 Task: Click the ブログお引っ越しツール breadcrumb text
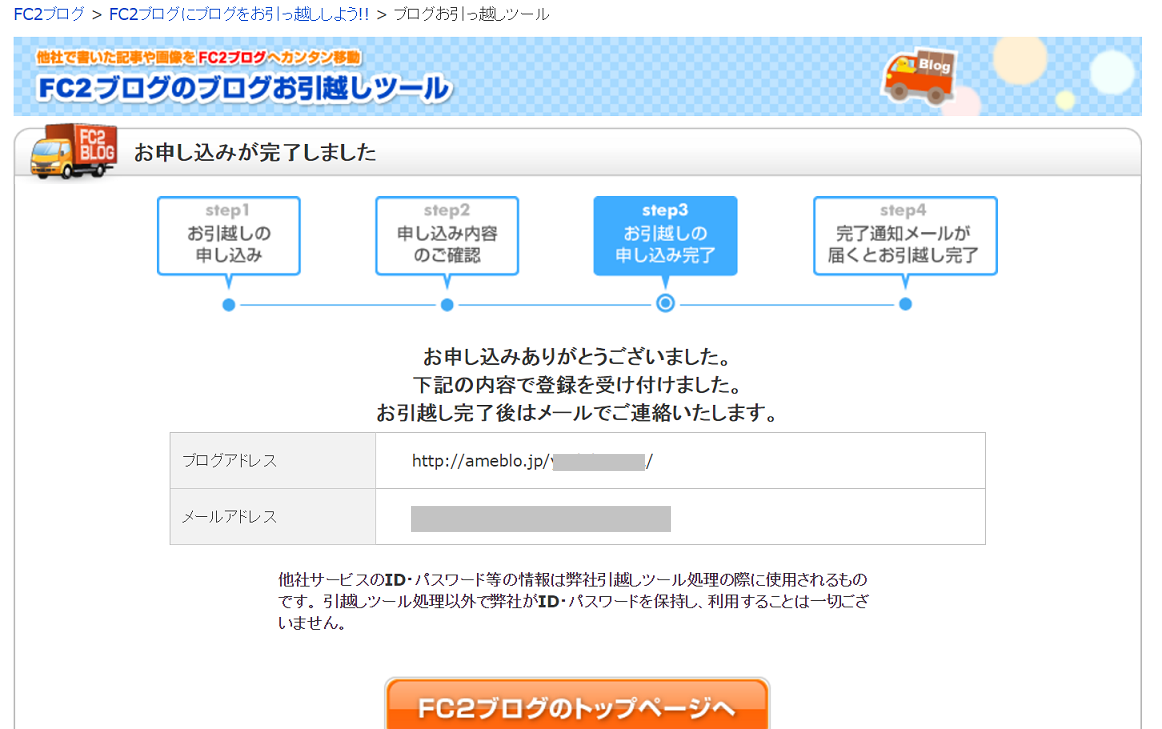(471, 15)
